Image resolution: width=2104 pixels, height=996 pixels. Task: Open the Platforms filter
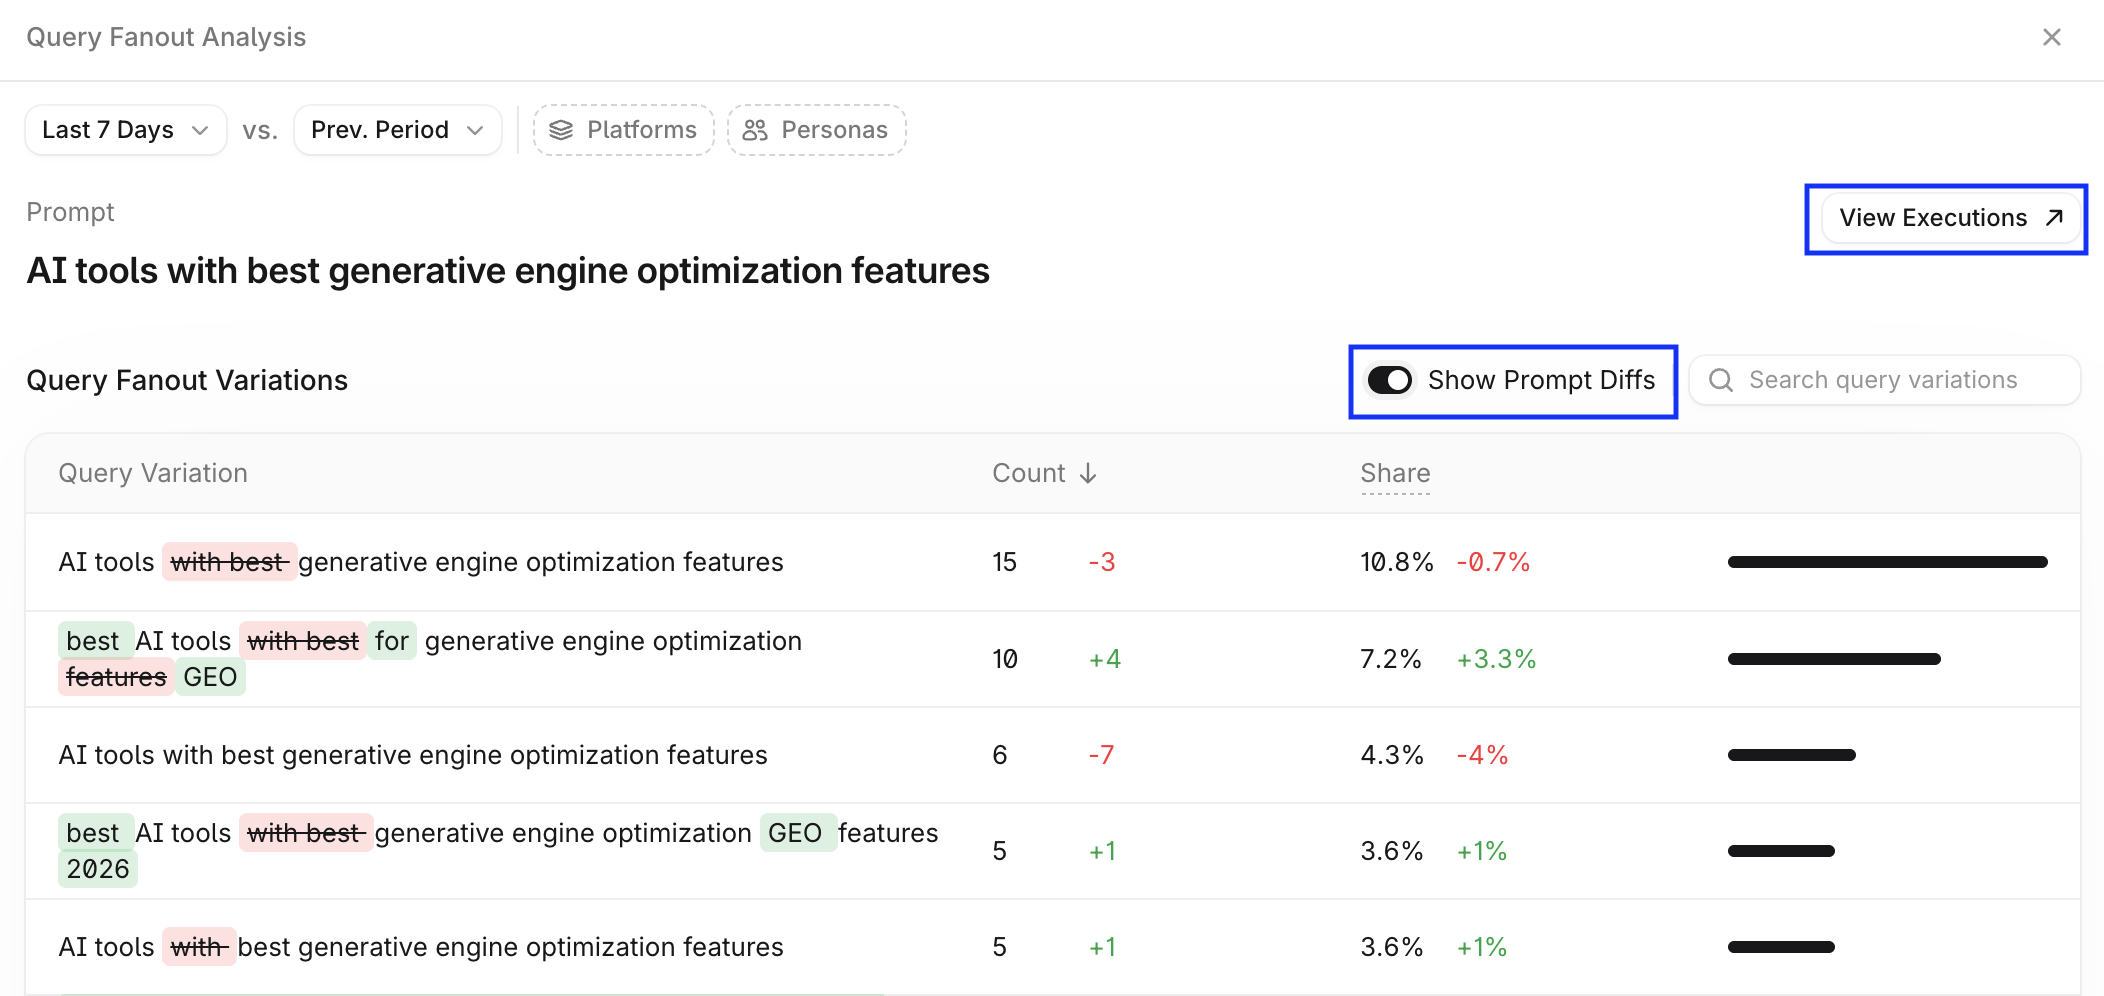tap(623, 130)
